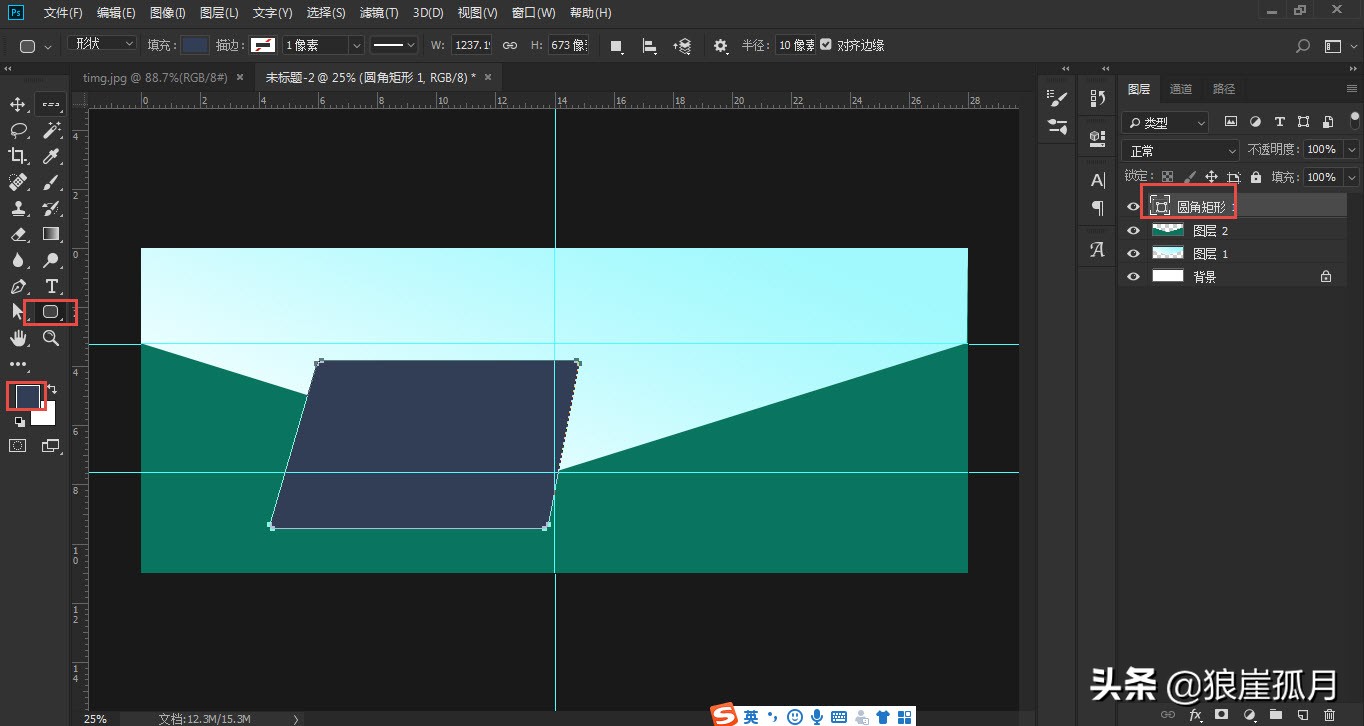The image size is (1364, 726).
Task: Select the Rectangular Marquee tool
Action: pos(51,104)
